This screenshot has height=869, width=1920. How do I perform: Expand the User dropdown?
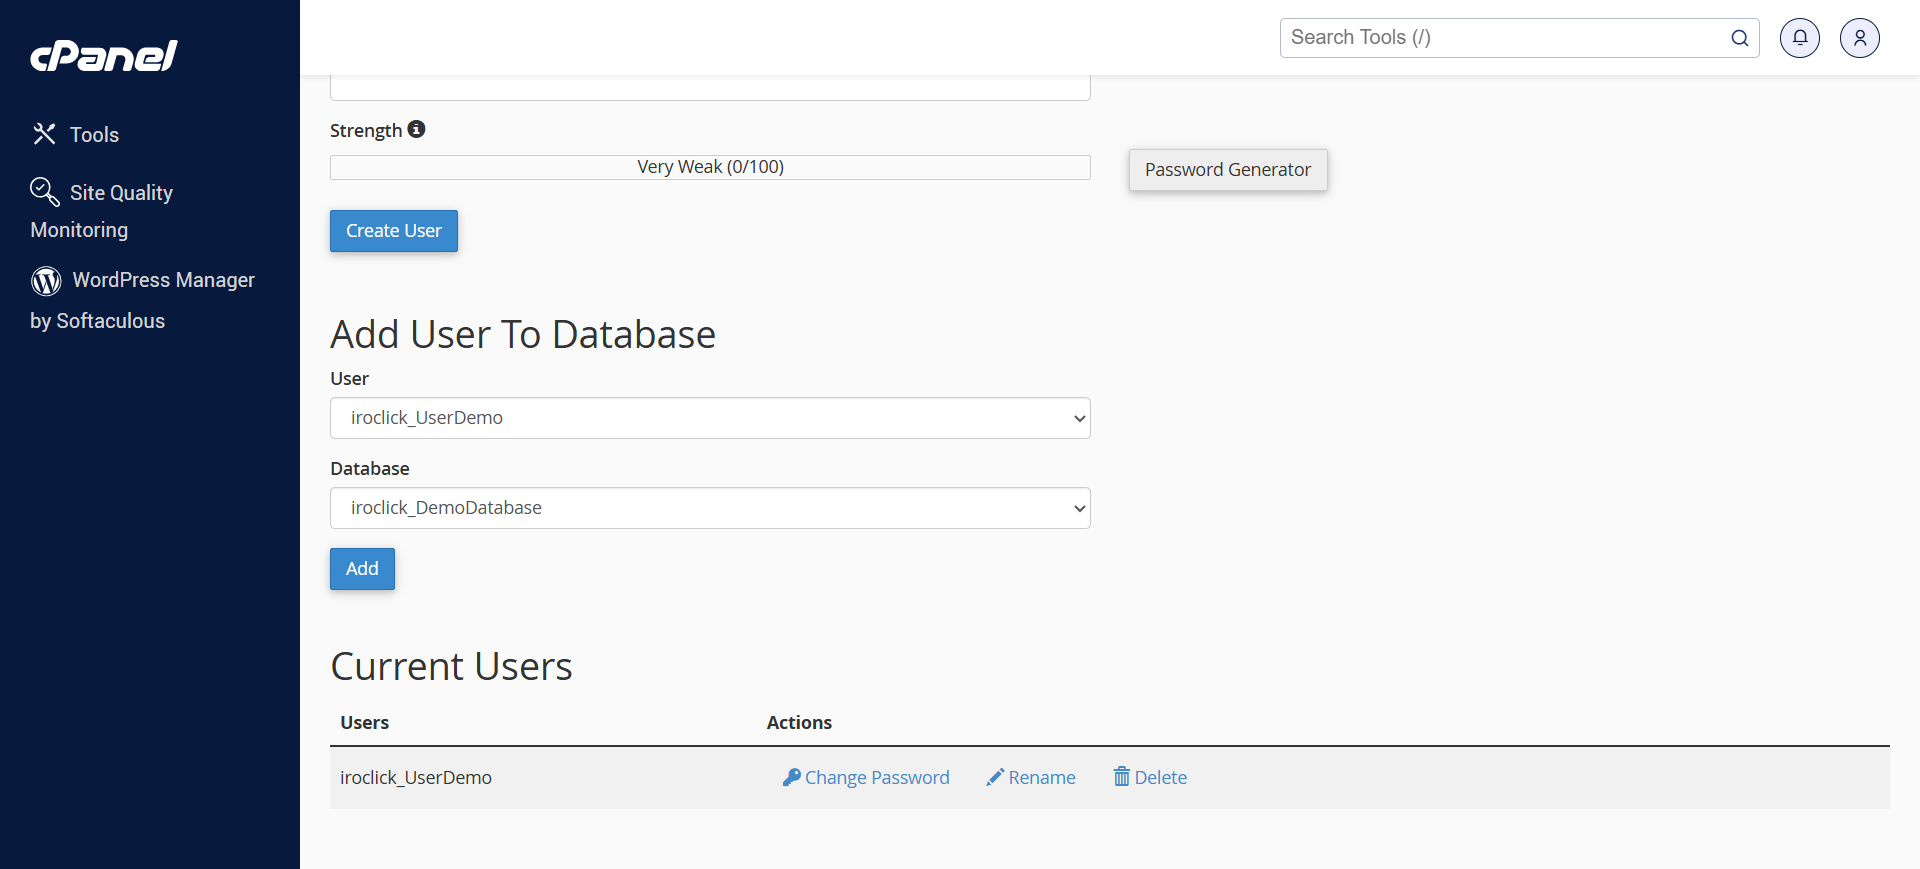710,418
